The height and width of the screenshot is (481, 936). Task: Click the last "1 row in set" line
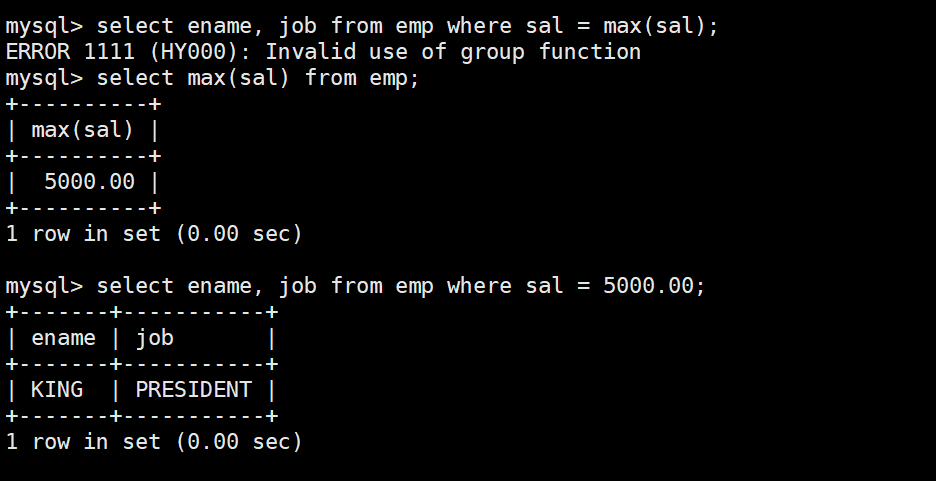153,441
